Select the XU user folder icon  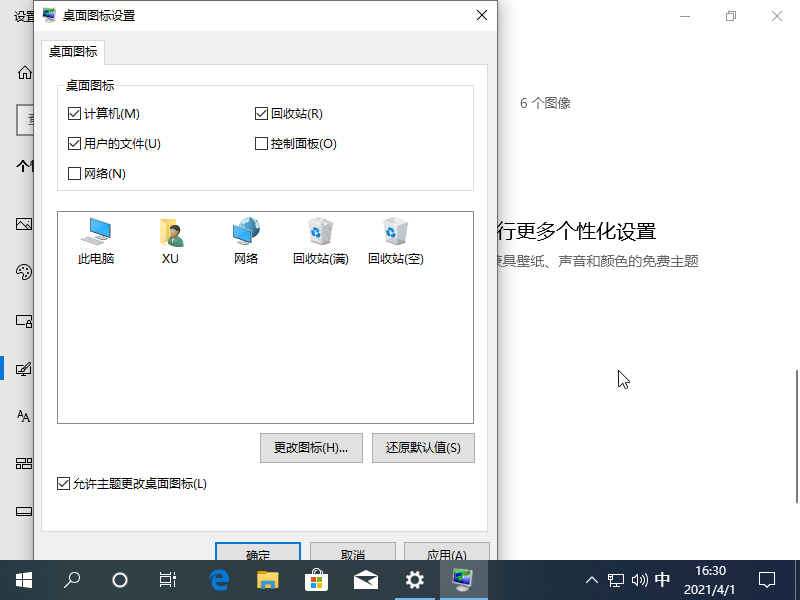point(170,241)
